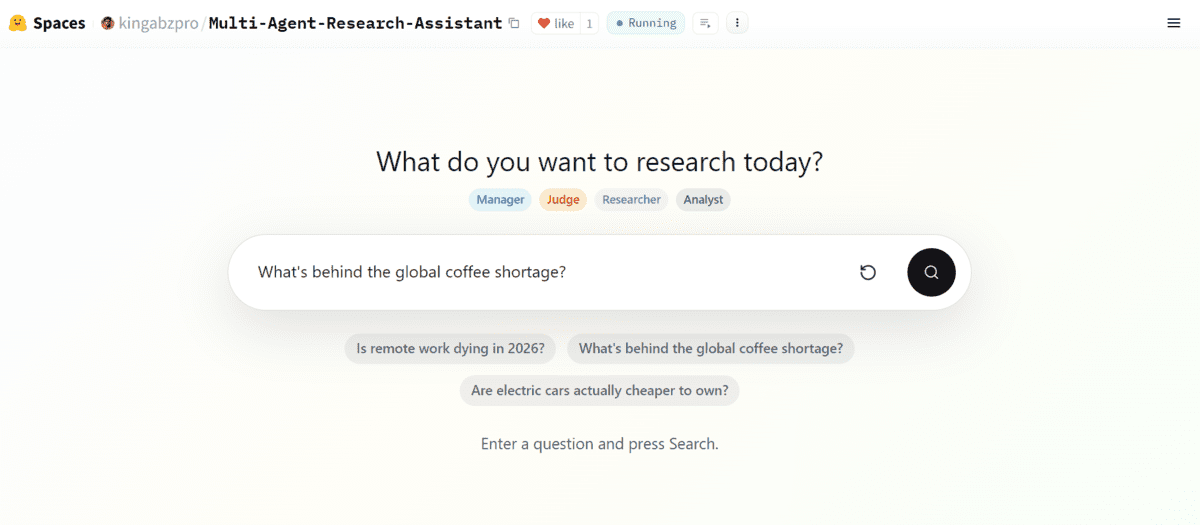
Task: Reset the query with the refresh icon
Action: click(868, 272)
